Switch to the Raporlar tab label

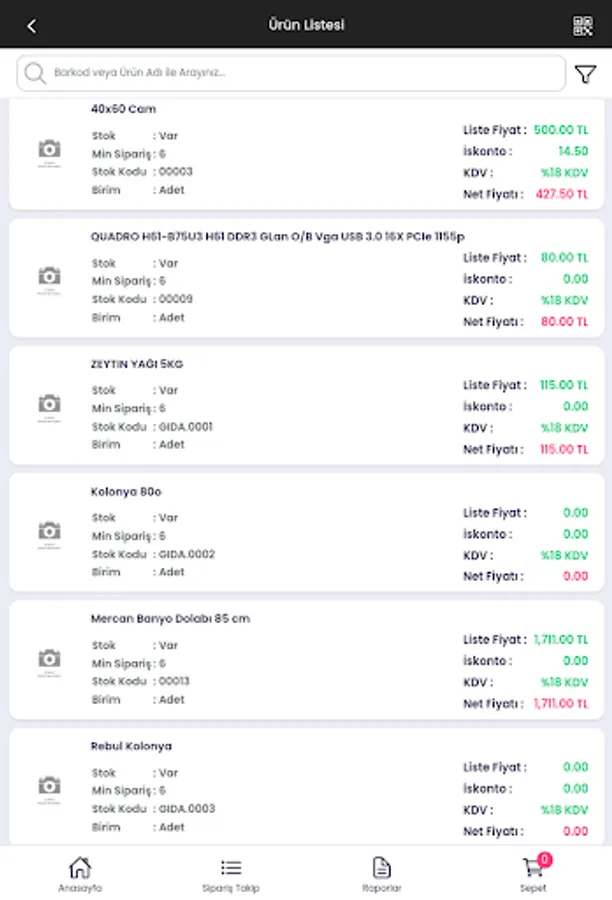tap(381, 888)
